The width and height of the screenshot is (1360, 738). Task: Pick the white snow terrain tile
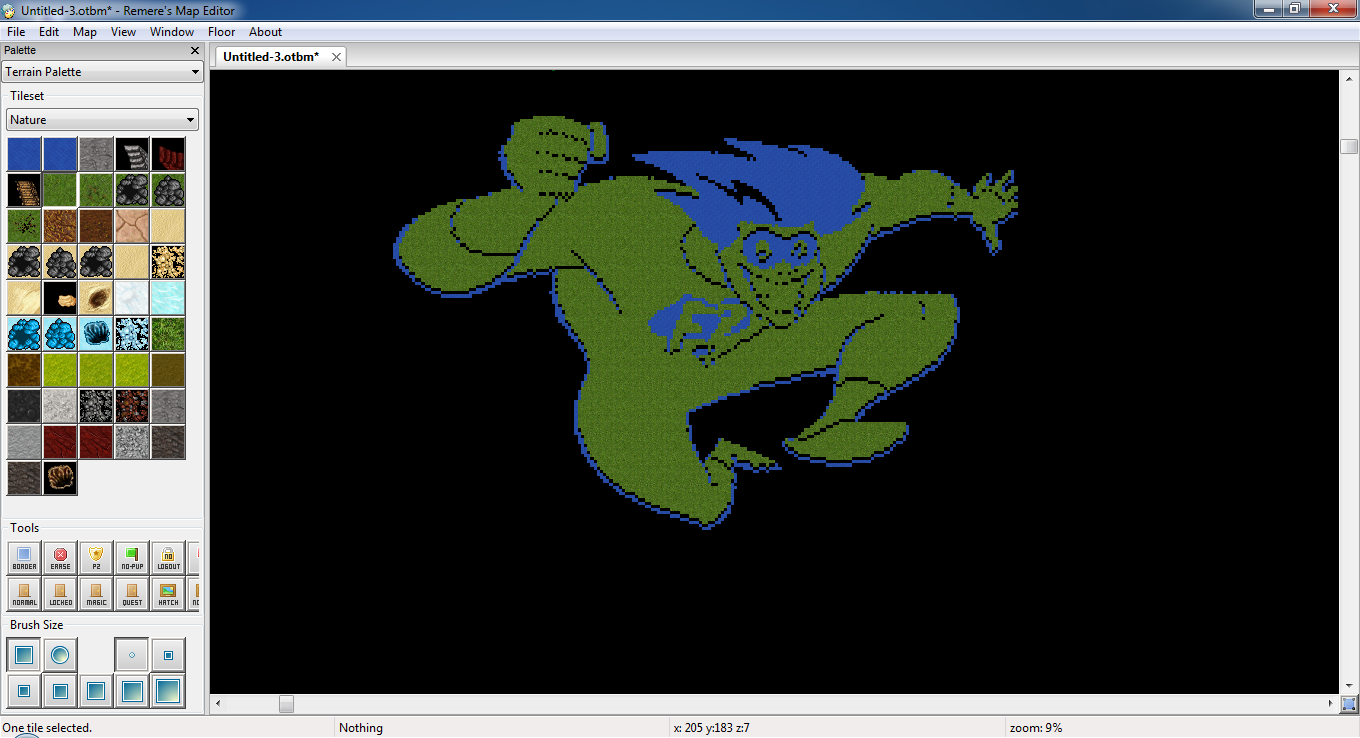pyautogui.click(x=132, y=298)
